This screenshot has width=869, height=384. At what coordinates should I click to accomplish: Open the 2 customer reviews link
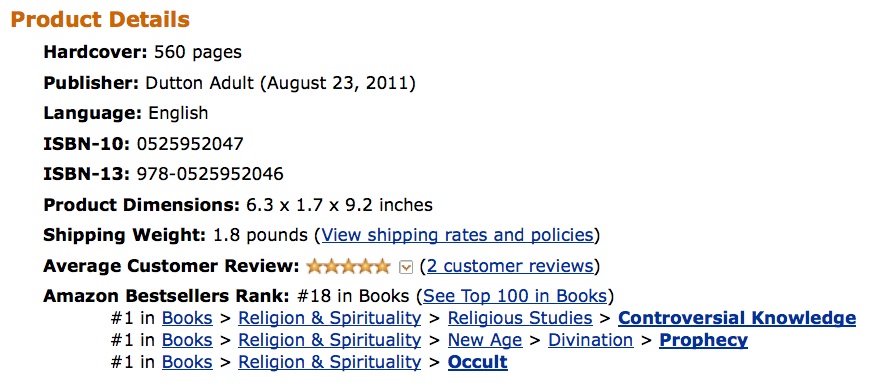click(x=510, y=266)
